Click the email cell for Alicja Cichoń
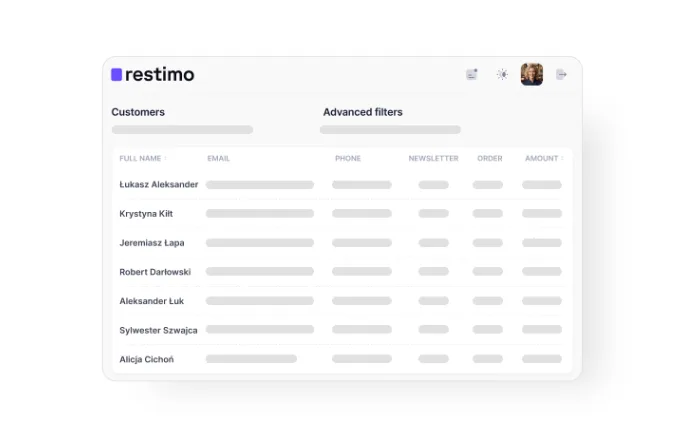684x422 pixels. (251, 359)
